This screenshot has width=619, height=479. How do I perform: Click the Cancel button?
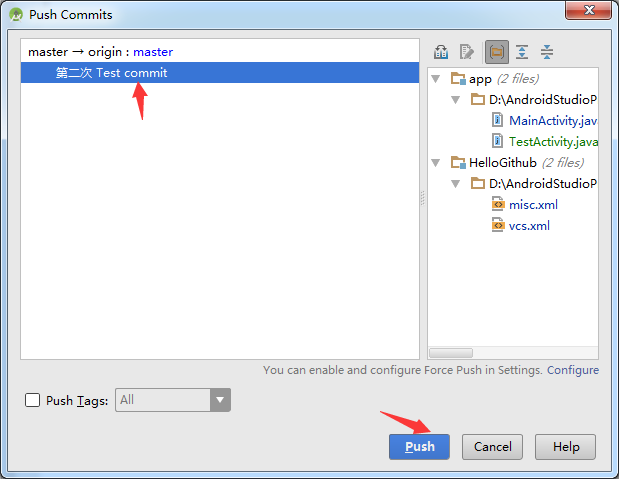492,447
